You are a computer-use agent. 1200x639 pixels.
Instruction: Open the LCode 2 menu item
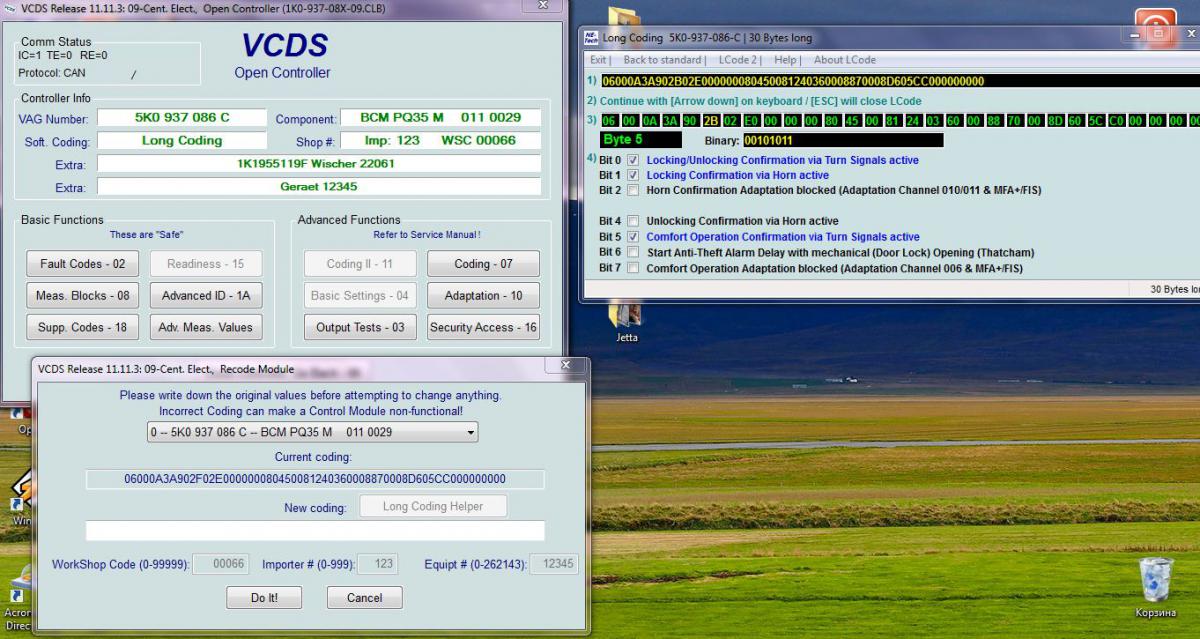coord(738,60)
